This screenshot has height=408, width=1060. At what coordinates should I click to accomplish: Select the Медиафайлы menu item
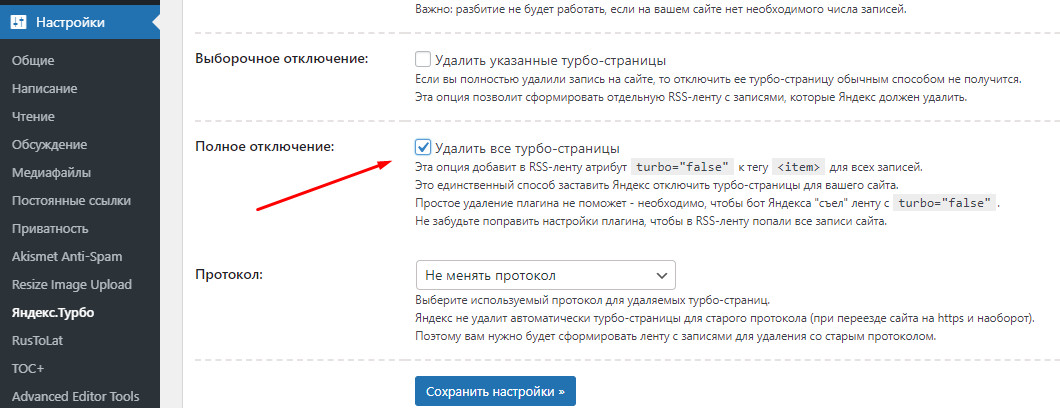[x=51, y=172]
